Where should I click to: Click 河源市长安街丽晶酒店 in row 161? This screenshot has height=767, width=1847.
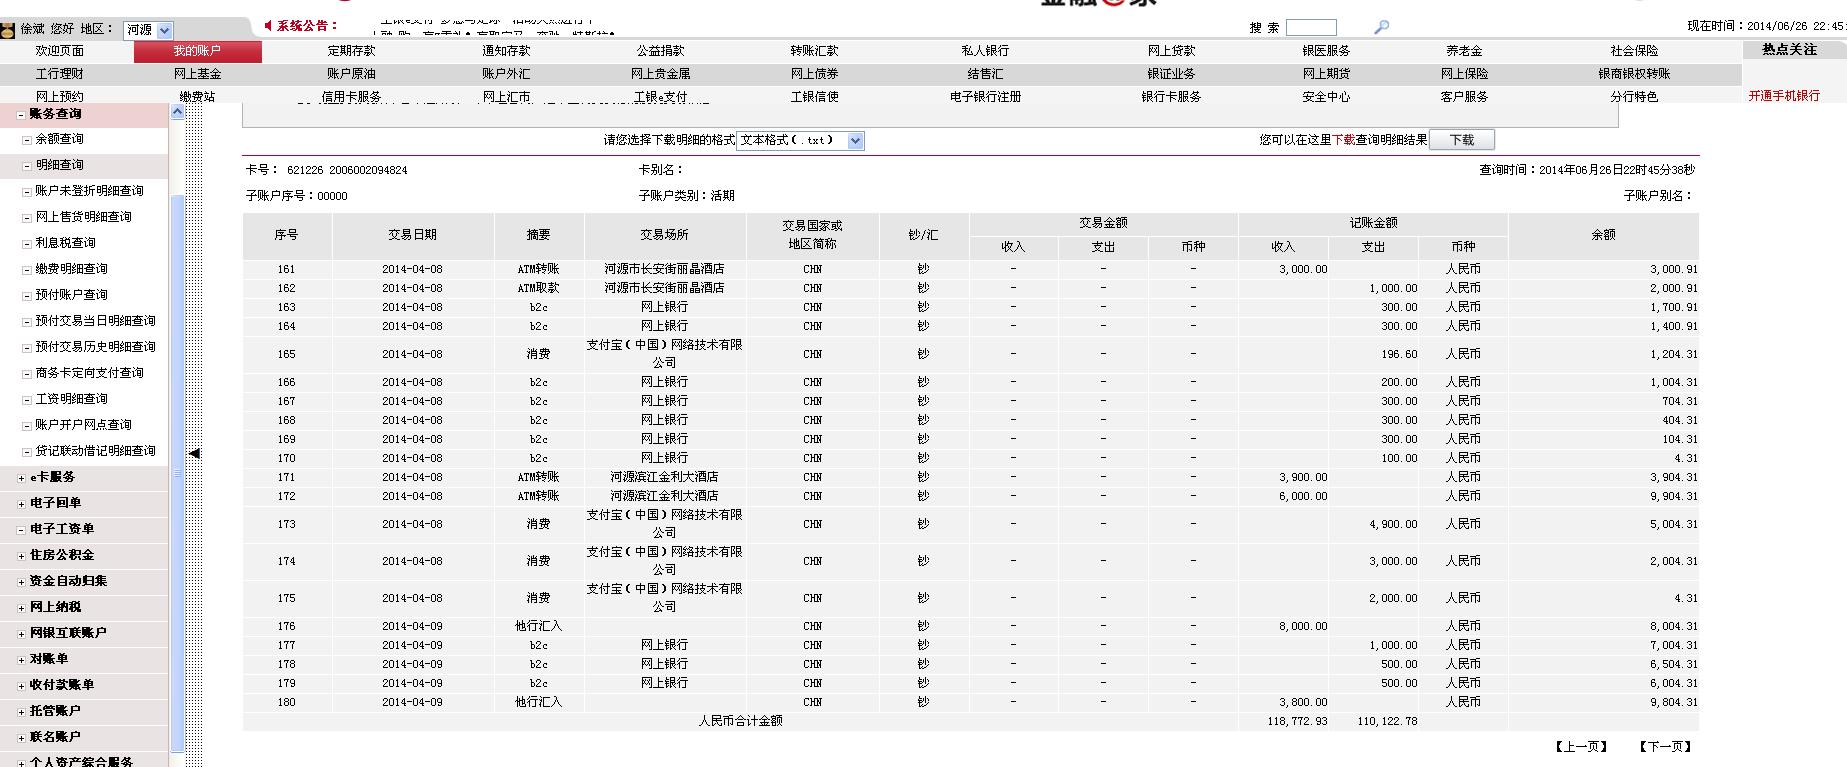pyautogui.click(x=665, y=270)
